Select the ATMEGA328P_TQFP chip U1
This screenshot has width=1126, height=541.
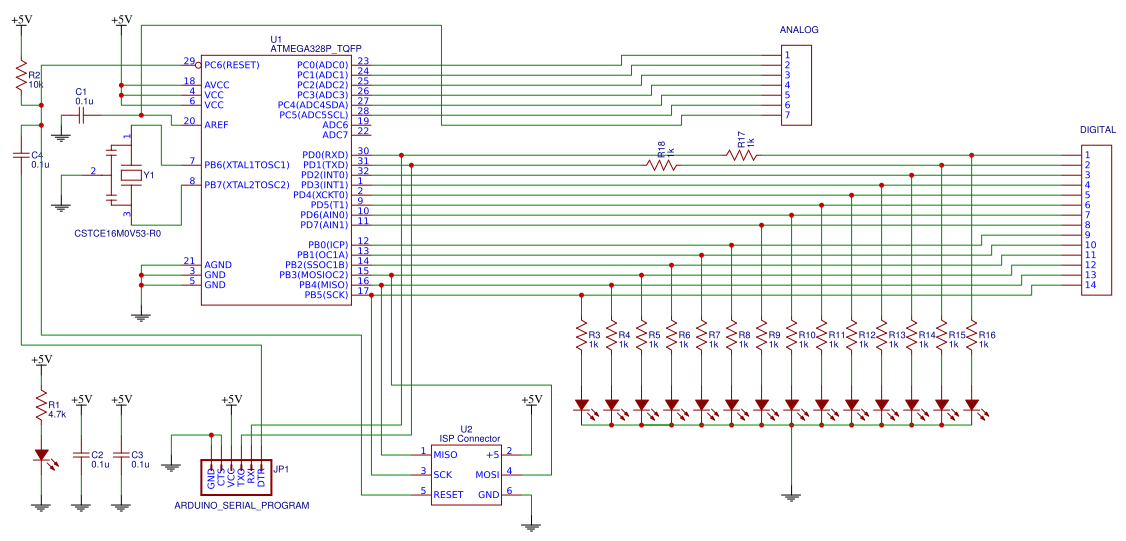(276, 180)
